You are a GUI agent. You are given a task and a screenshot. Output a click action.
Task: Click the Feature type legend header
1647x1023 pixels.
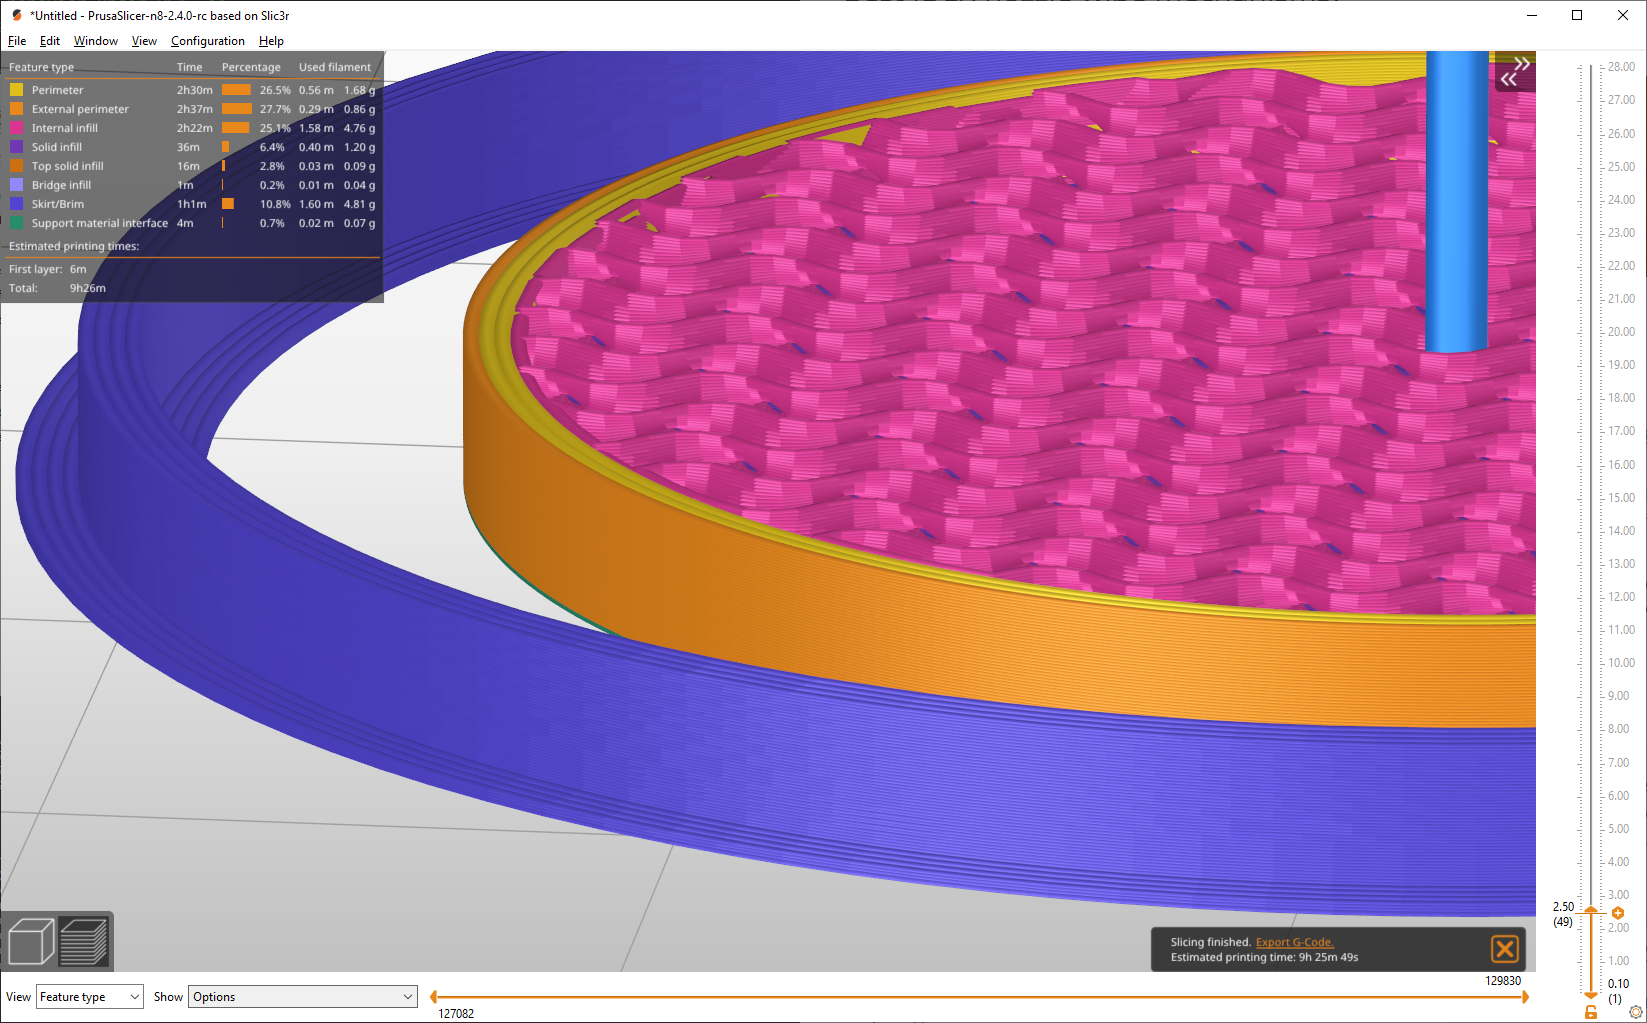[x=41, y=67]
